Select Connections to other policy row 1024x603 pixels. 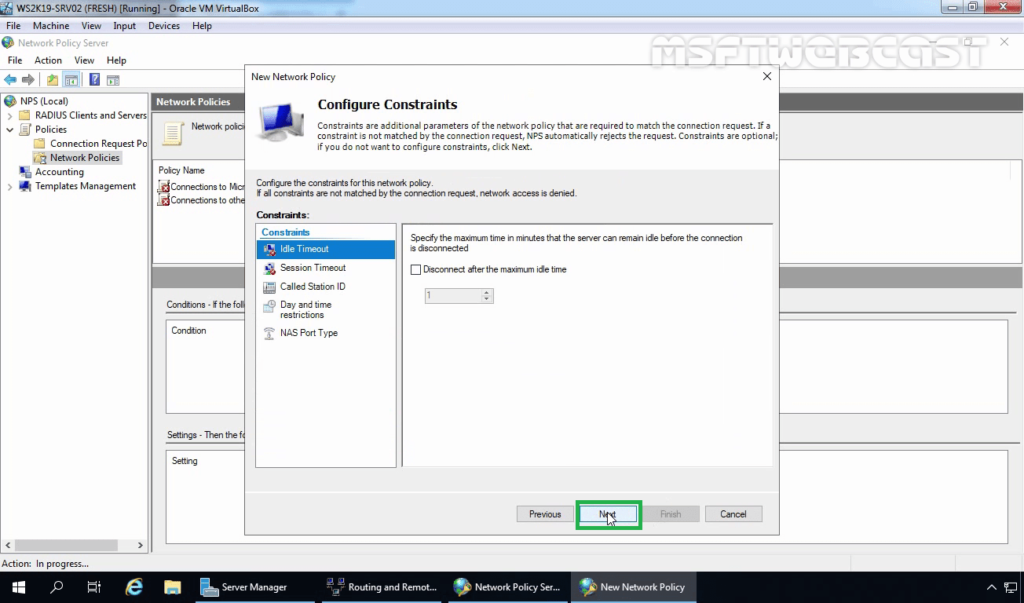pos(201,201)
